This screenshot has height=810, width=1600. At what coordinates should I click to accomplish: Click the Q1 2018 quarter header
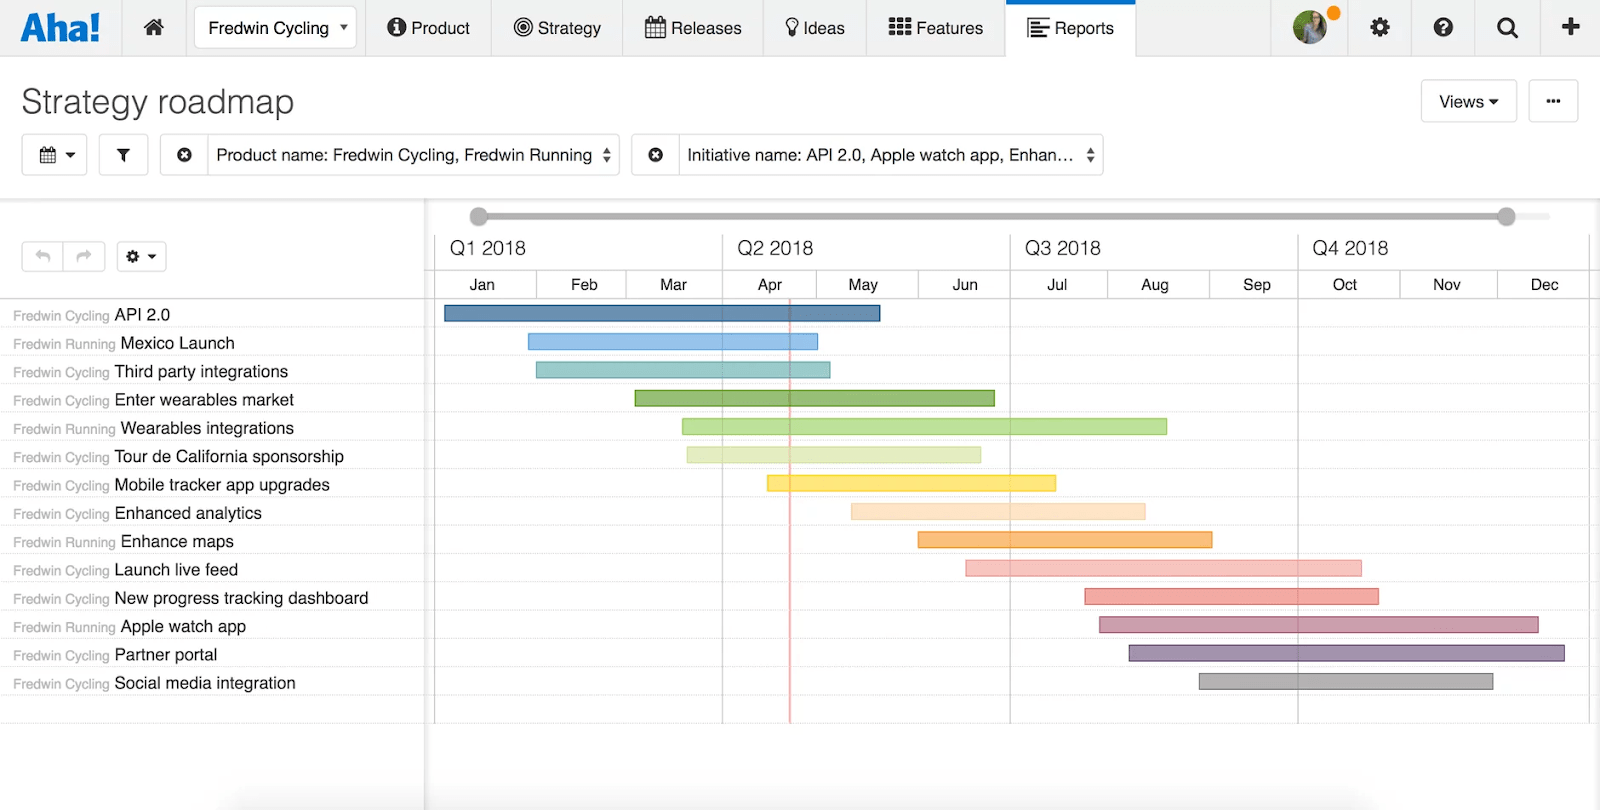pyautogui.click(x=488, y=248)
